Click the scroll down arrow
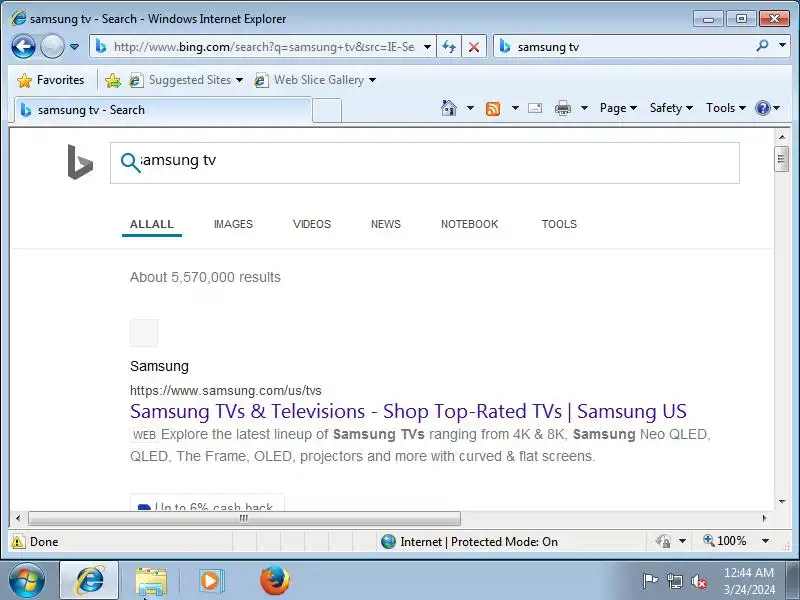 click(782, 502)
